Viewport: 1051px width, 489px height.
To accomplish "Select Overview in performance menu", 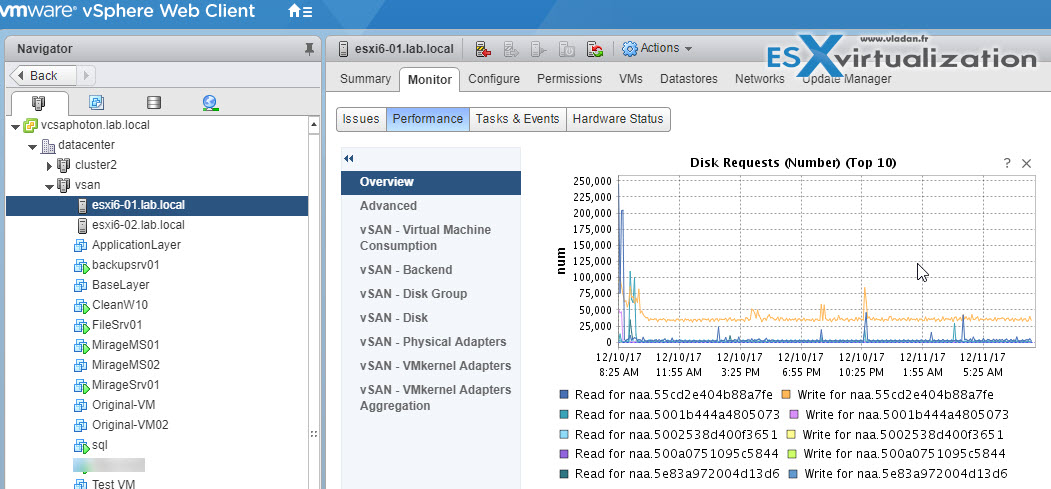I will click(x=431, y=182).
